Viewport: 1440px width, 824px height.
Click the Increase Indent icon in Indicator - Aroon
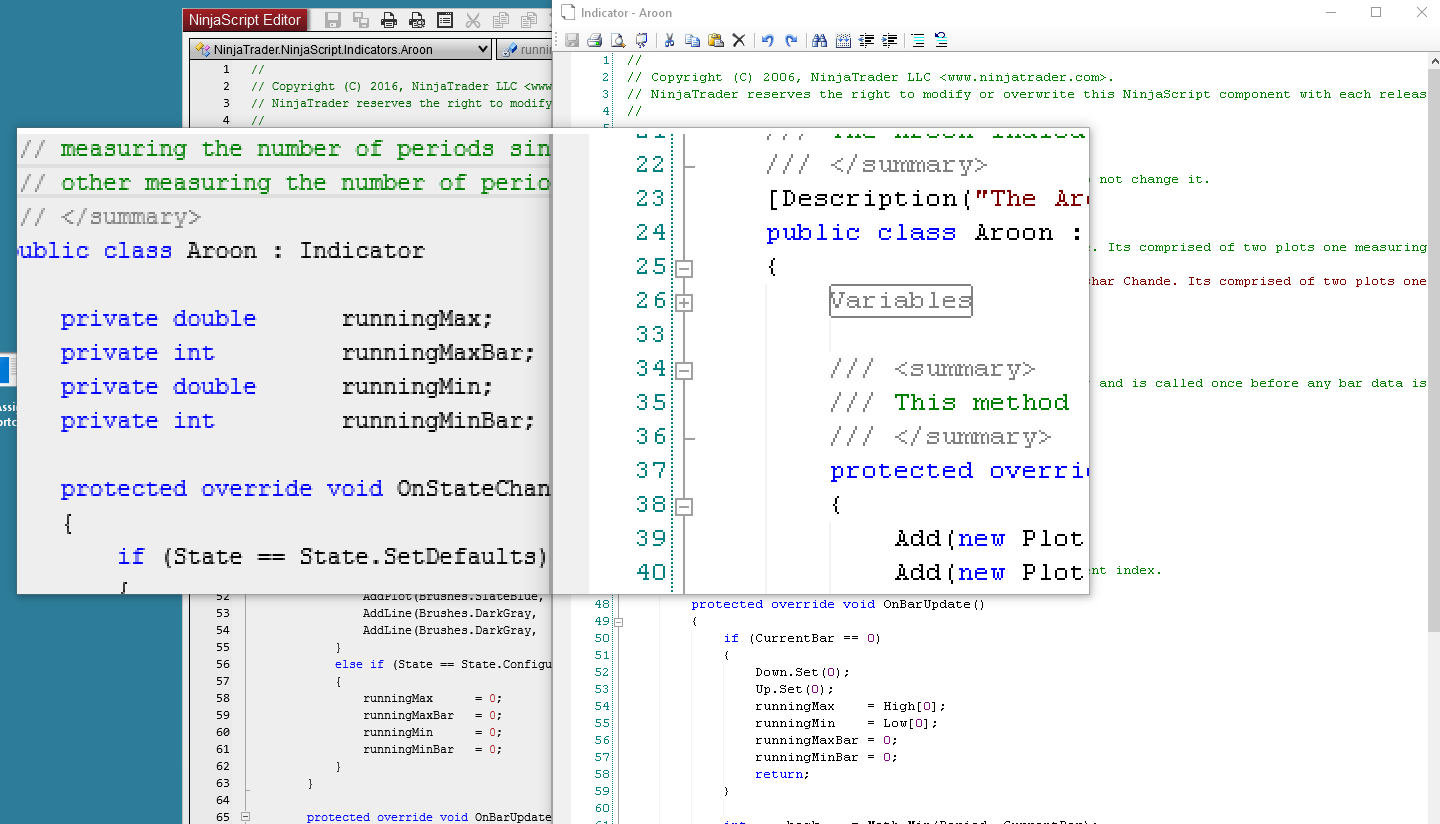click(889, 40)
